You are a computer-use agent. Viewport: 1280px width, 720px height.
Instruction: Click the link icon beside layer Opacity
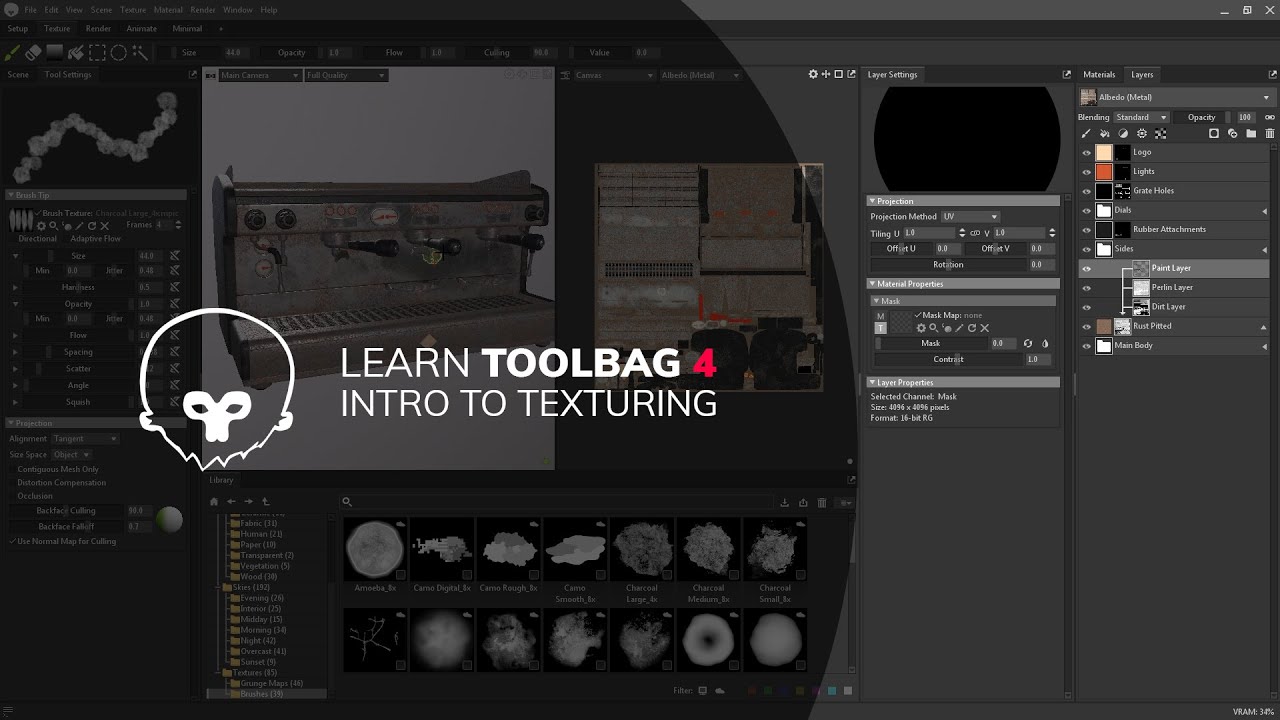(x=1270, y=117)
